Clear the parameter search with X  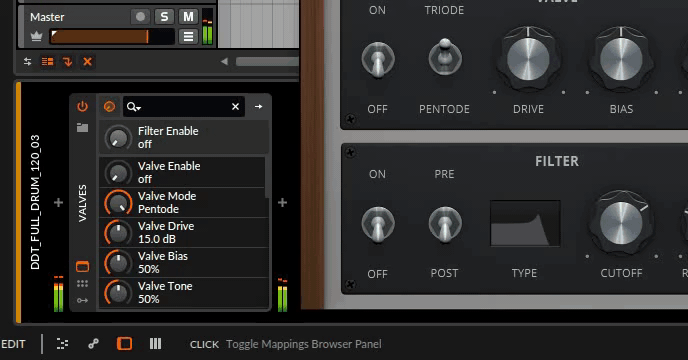pyautogui.click(x=235, y=106)
